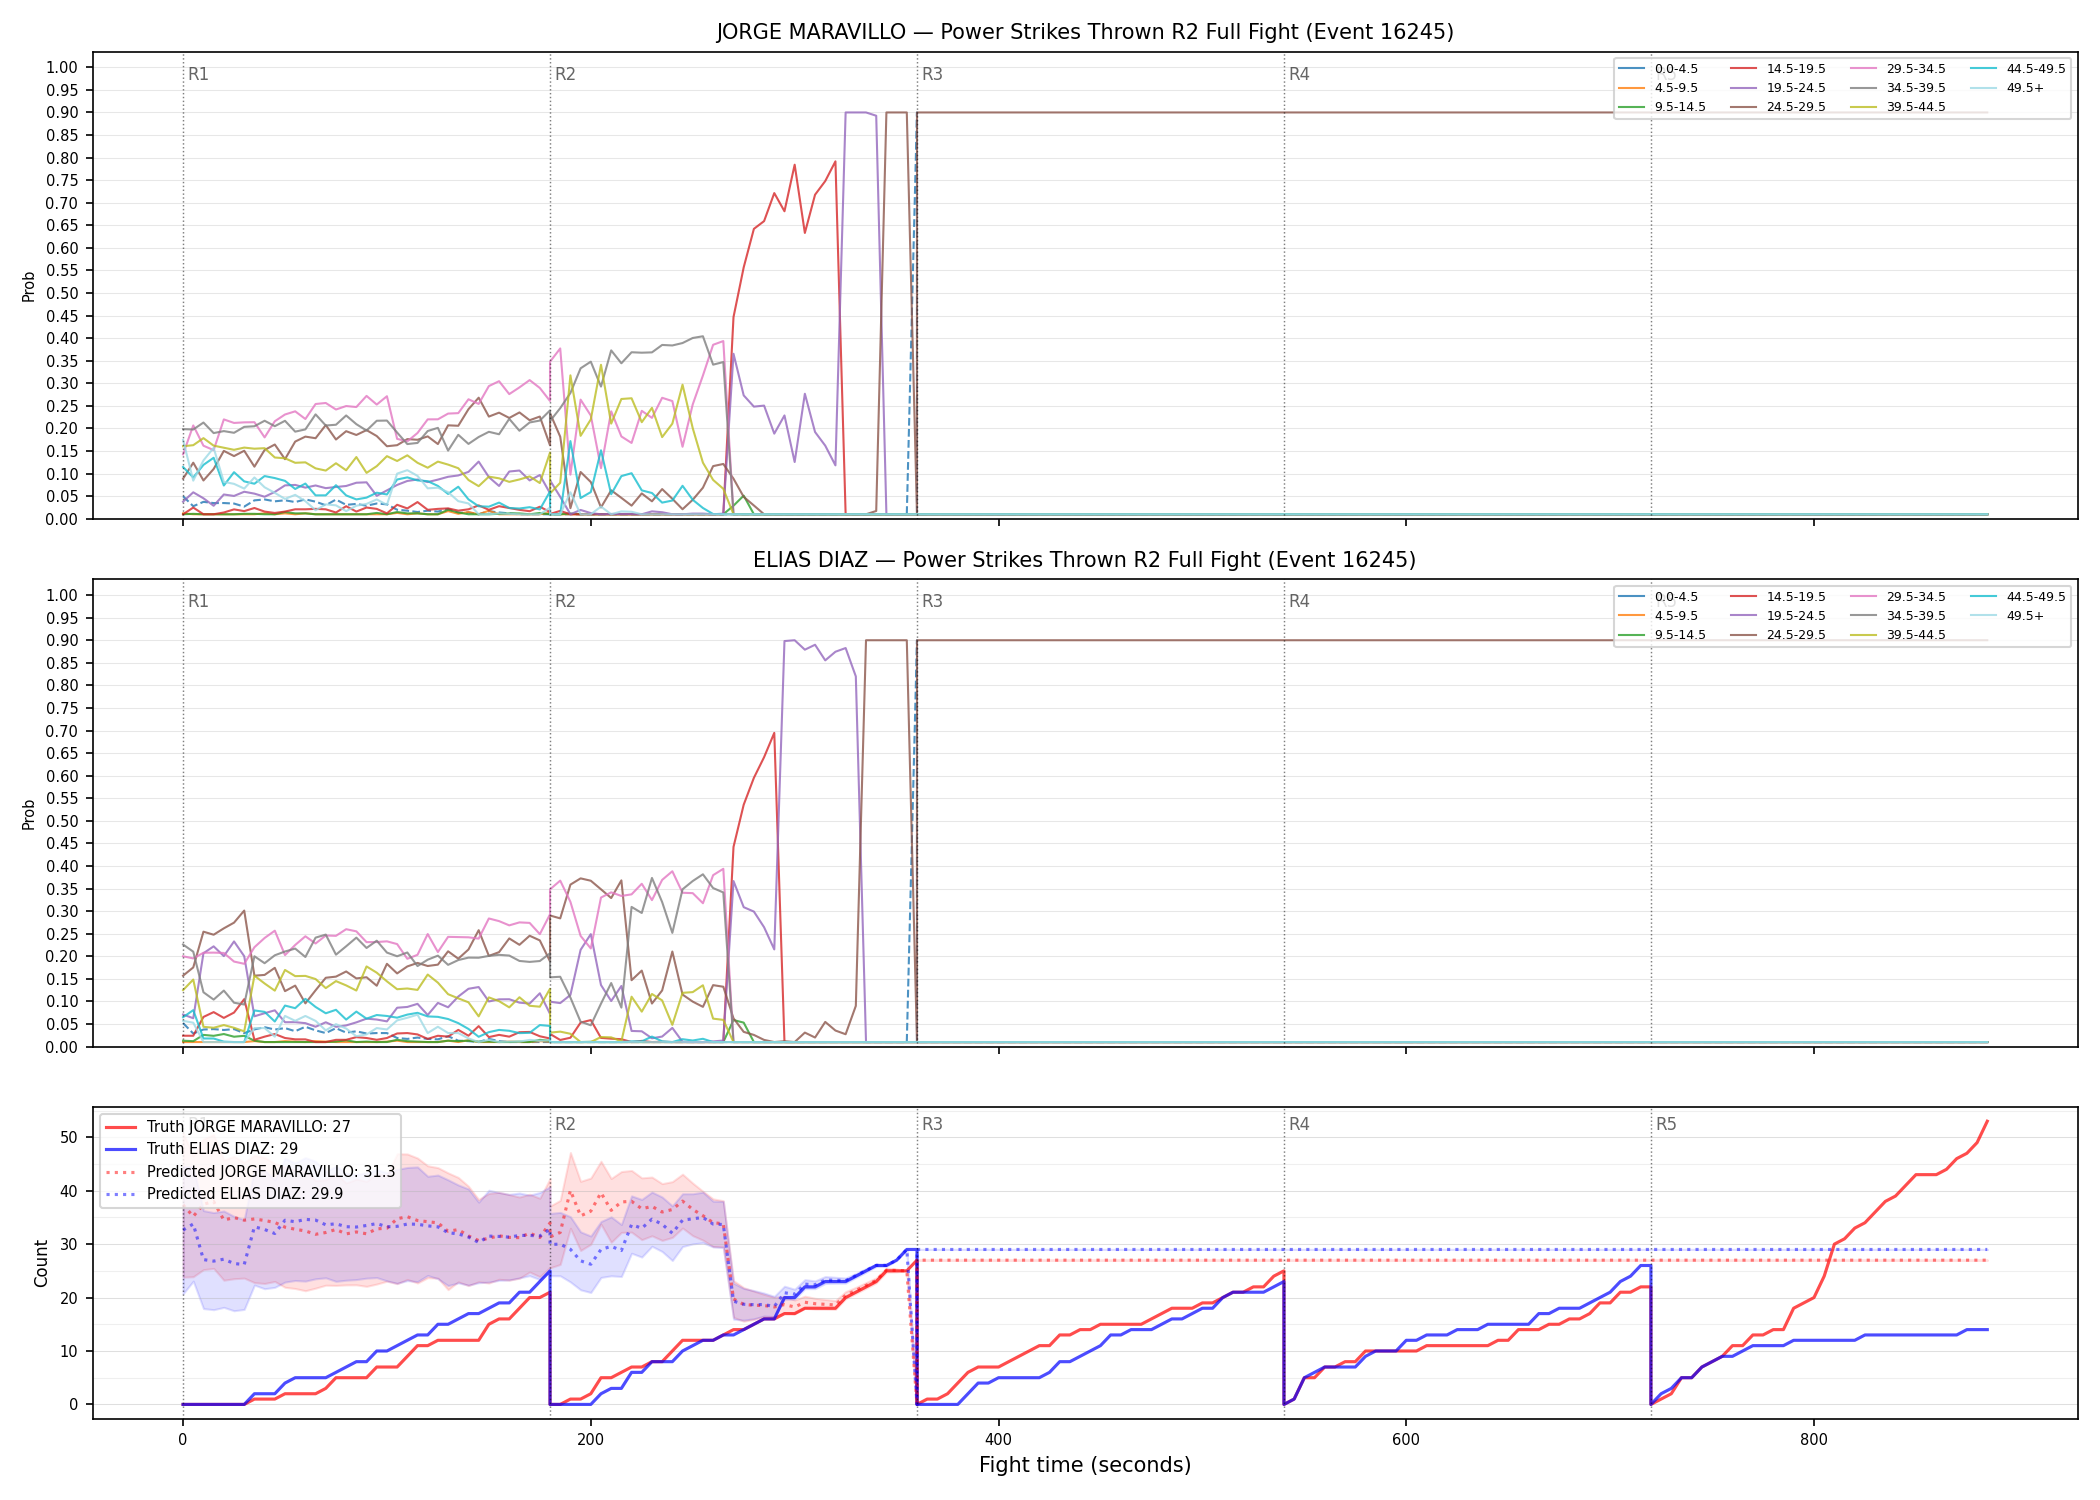This screenshot has width=2100, height=1500.
Task: Click the 'Prob' label on the Diaz chart
Action: (29, 814)
